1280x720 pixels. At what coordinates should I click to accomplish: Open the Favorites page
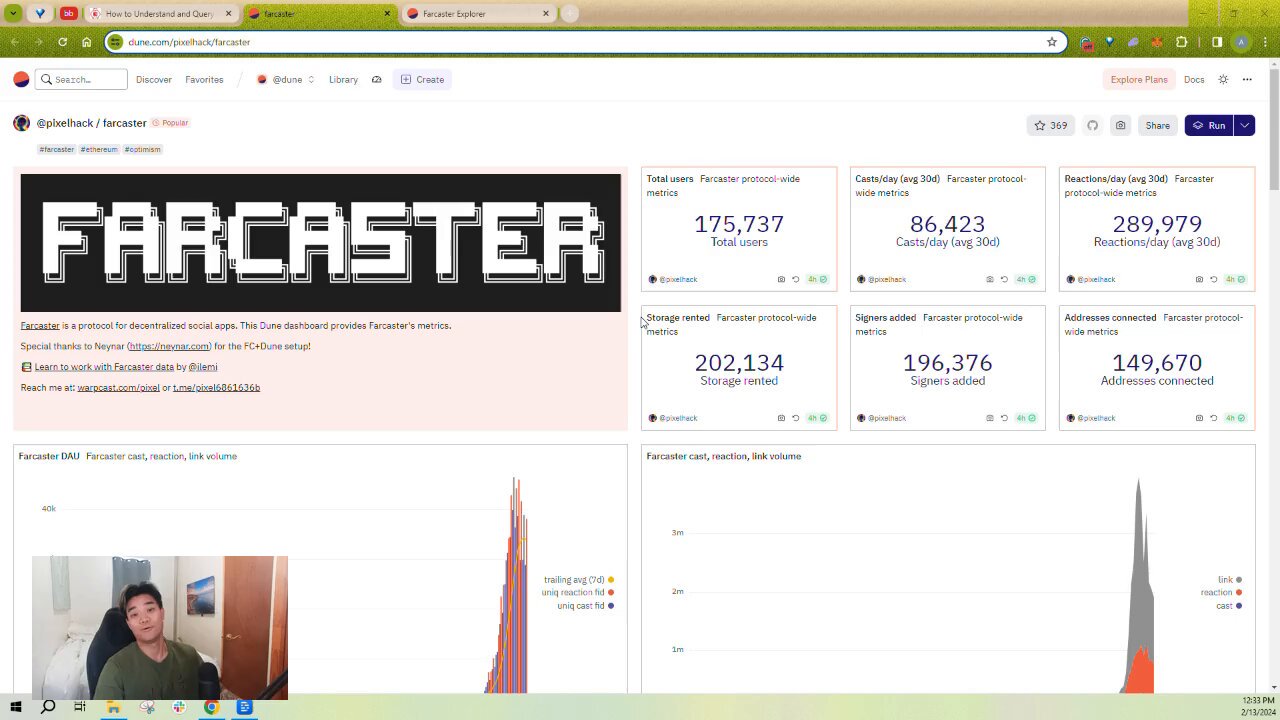pos(204,79)
